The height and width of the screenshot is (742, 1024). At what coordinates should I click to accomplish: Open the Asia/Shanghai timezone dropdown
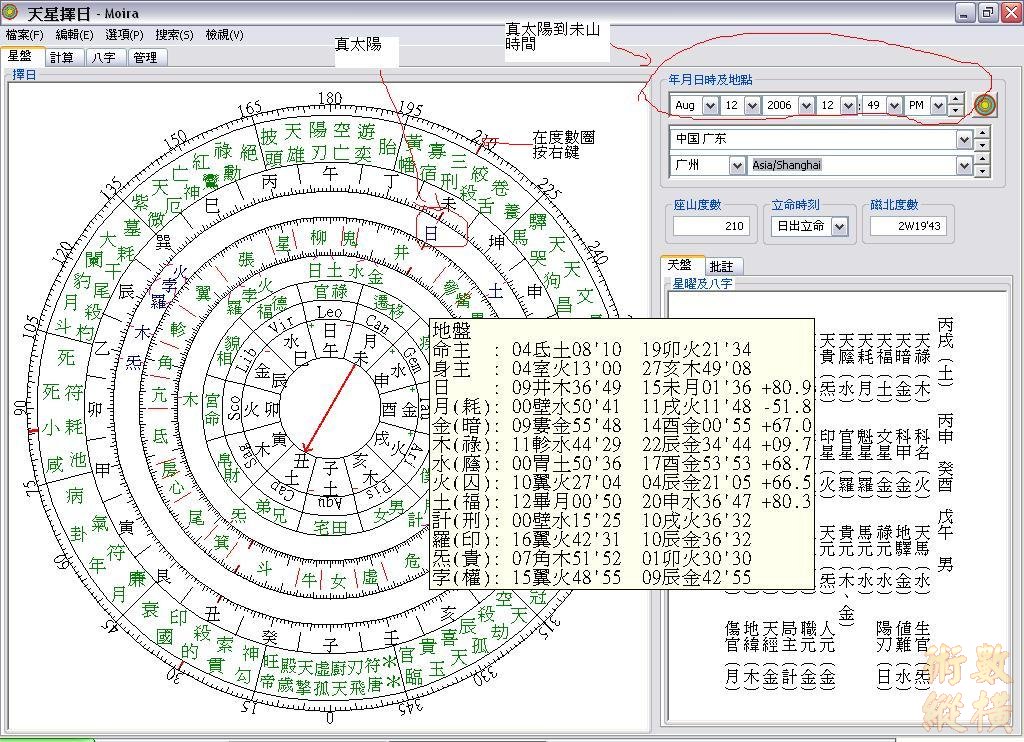click(x=964, y=165)
